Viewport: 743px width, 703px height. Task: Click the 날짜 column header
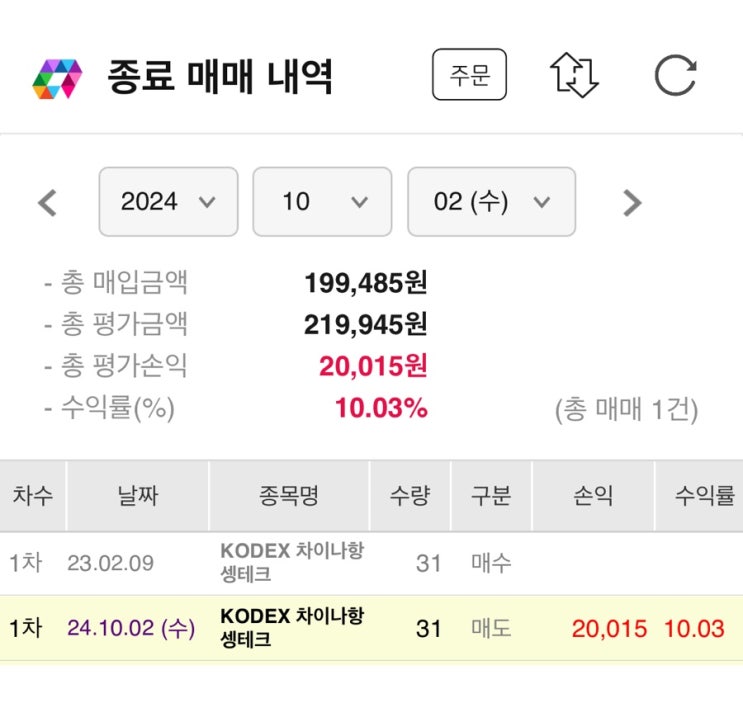pyautogui.click(x=137, y=496)
